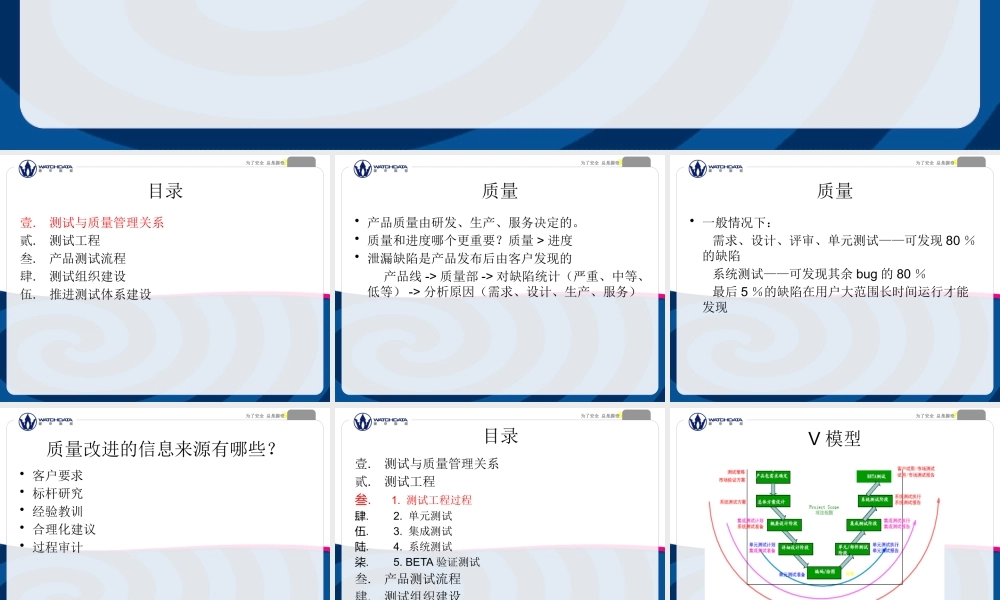The image size is (1000, 600).
Task: Click sub-item 3. 集成测试
Action: pyautogui.click(x=422, y=530)
